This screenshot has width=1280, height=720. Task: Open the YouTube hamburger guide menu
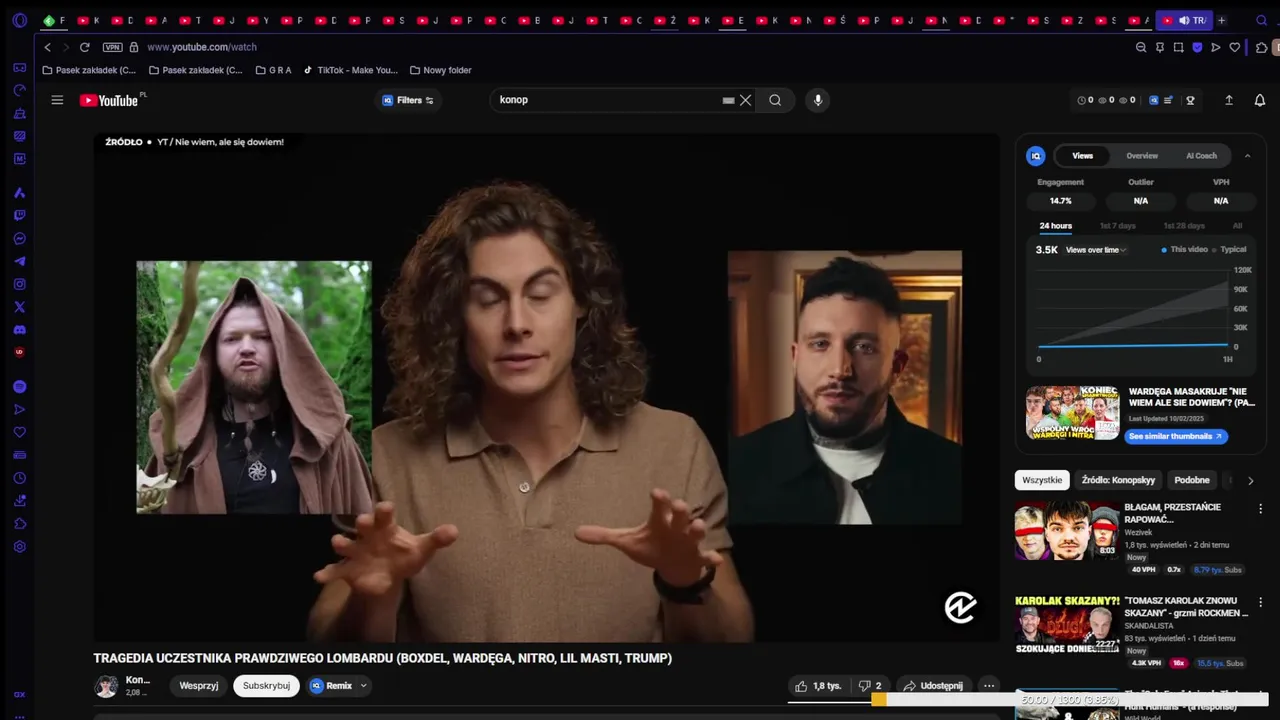coord(57,100)
